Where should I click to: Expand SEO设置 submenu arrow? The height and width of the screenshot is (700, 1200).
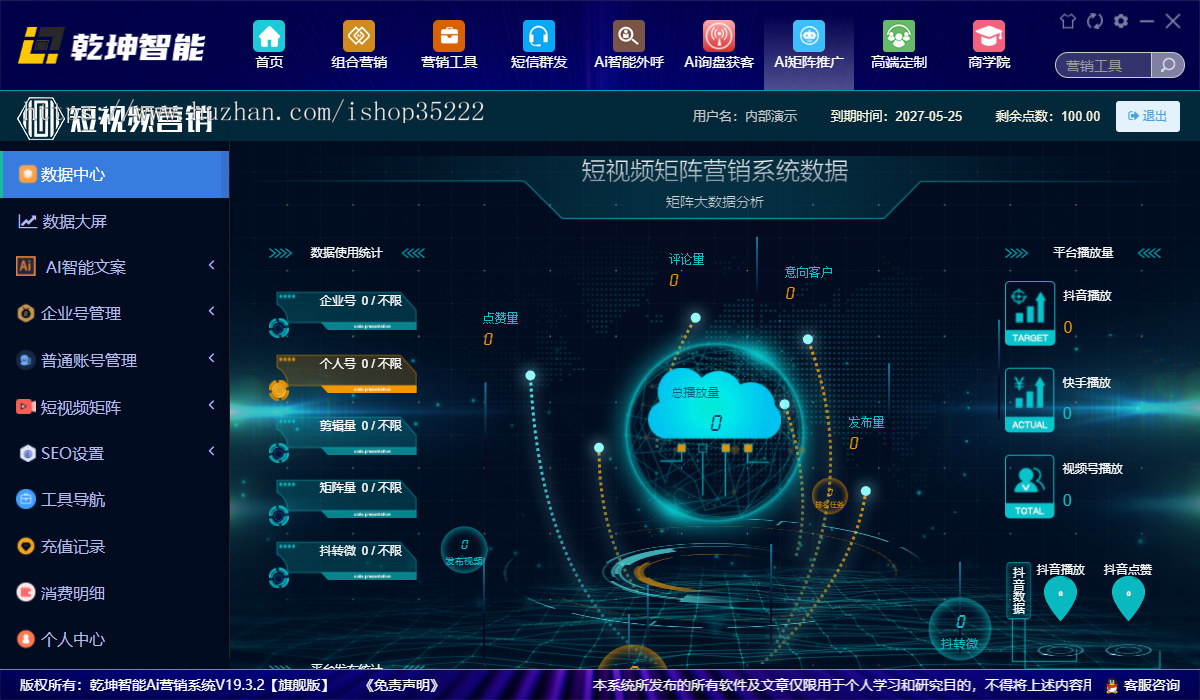[x=212, y=451]
